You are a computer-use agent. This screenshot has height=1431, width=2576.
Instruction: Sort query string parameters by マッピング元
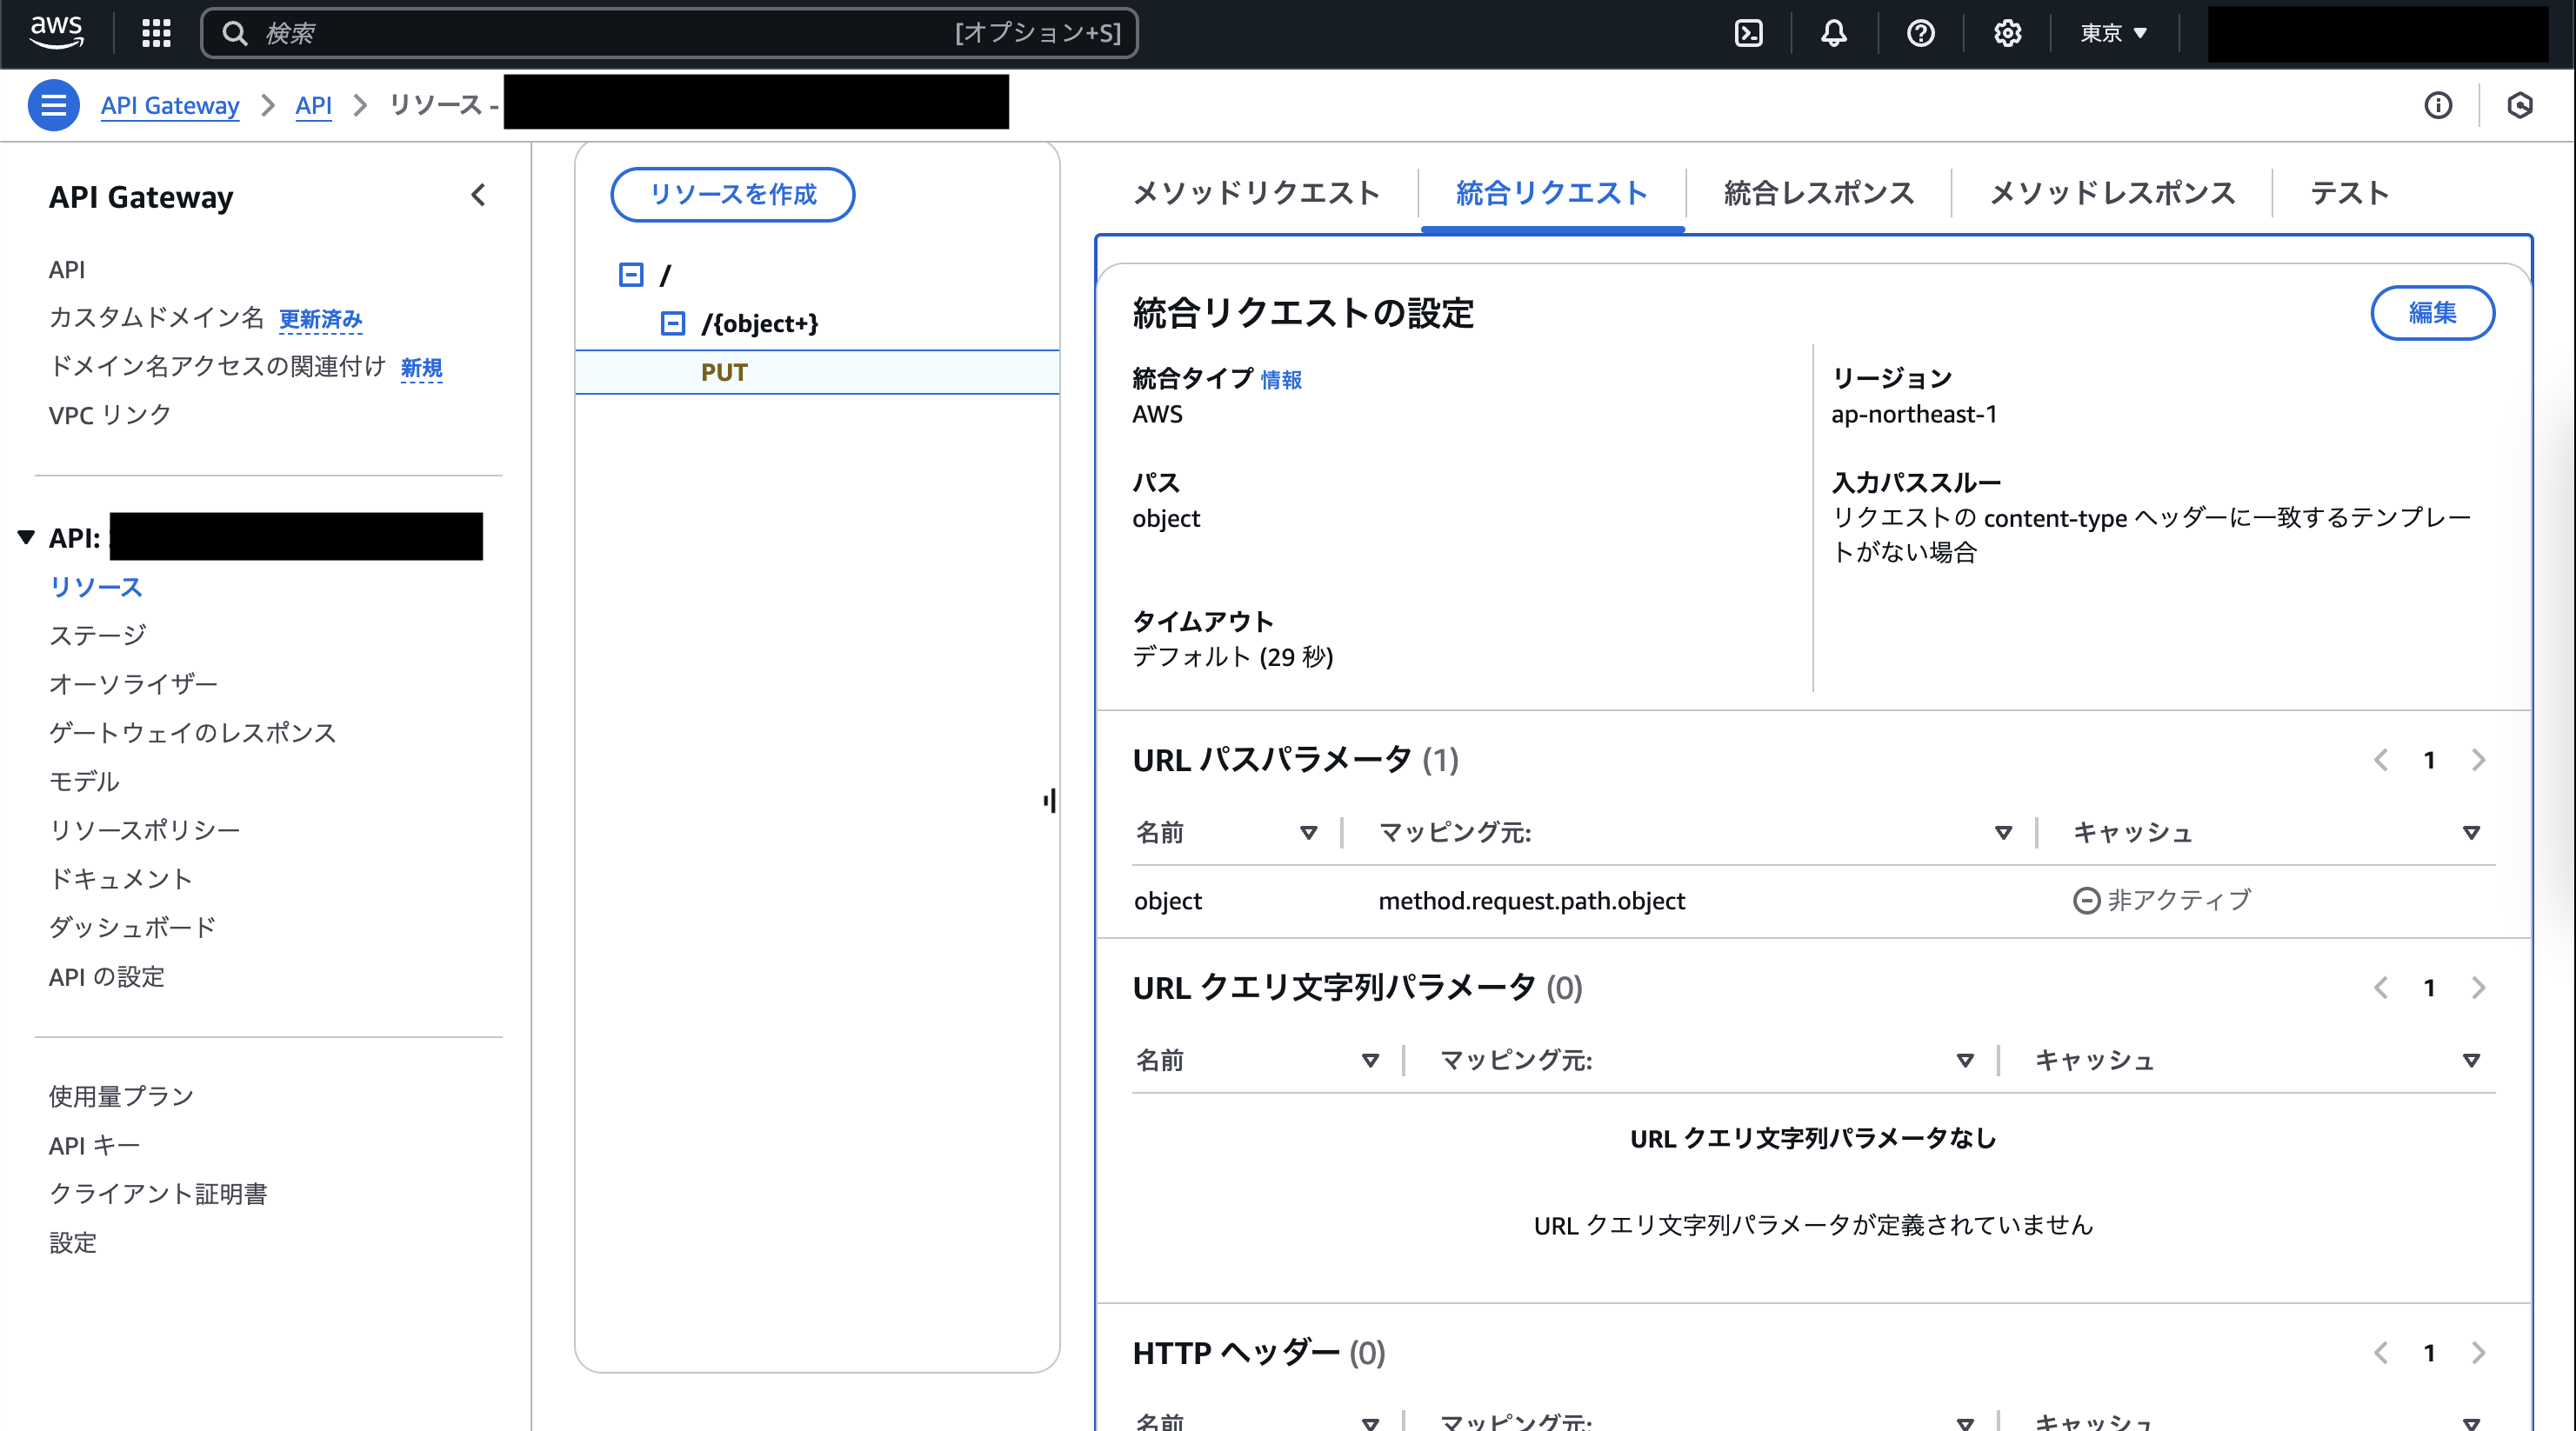(x=1965, y=1060)
